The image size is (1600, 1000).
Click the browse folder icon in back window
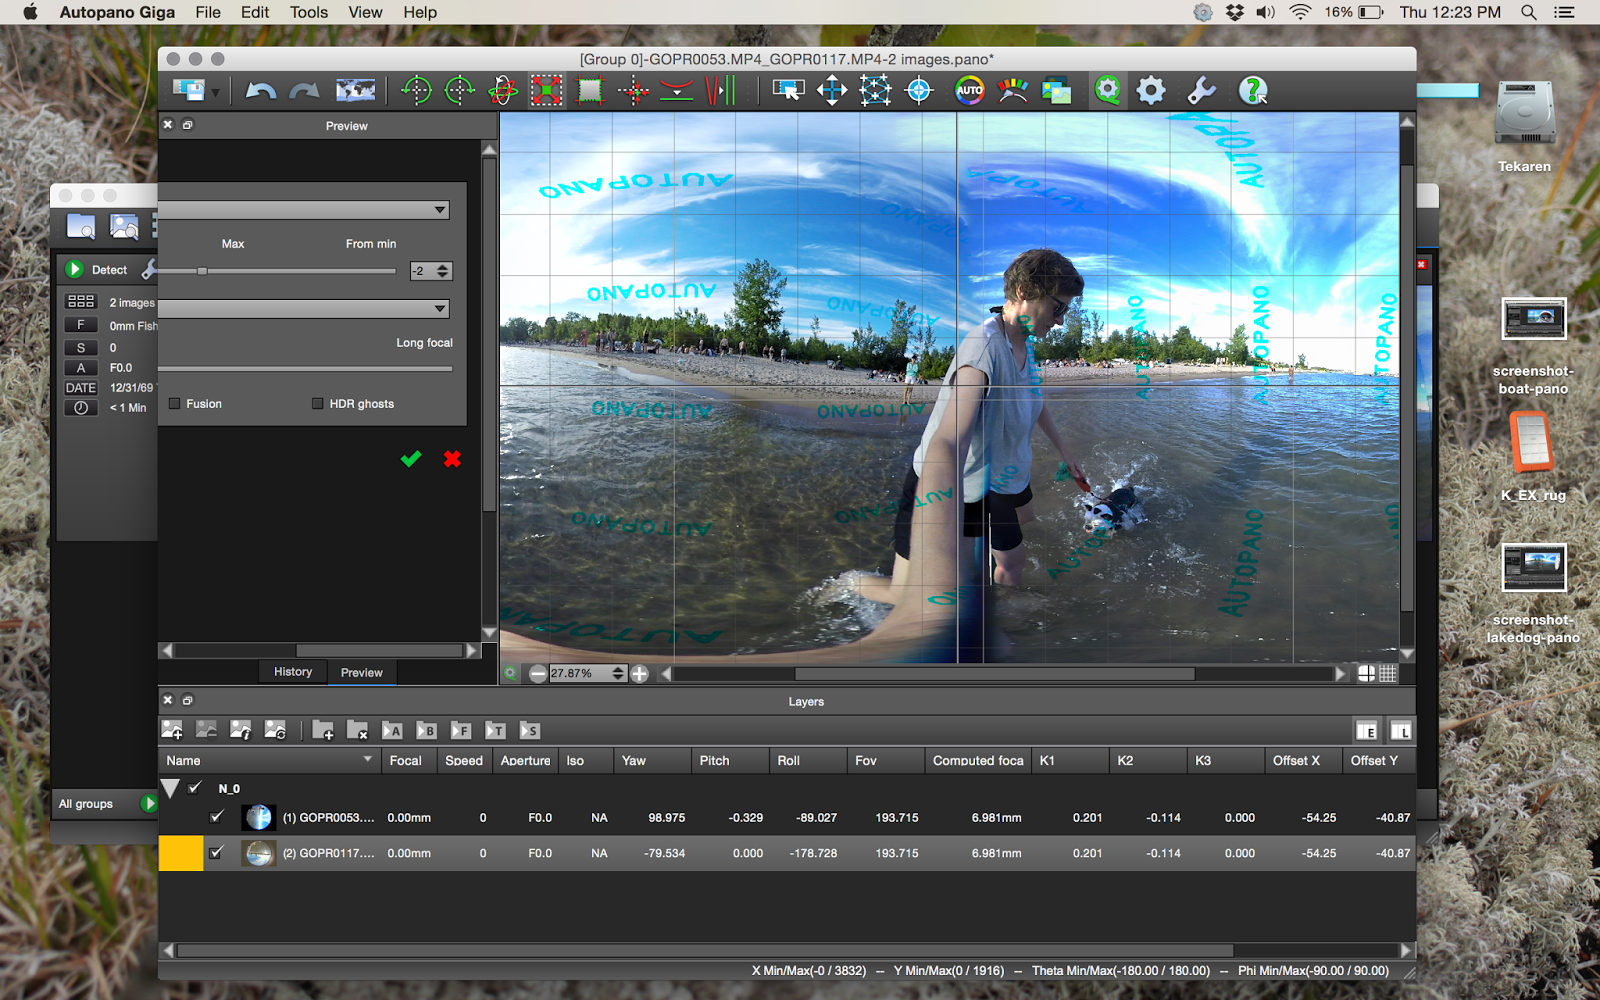tap(81, 226)
